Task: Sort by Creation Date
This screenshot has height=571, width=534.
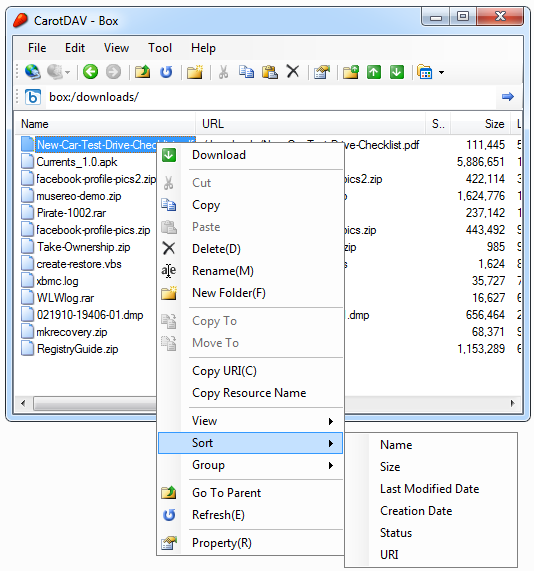Action: tap(431, 511)
